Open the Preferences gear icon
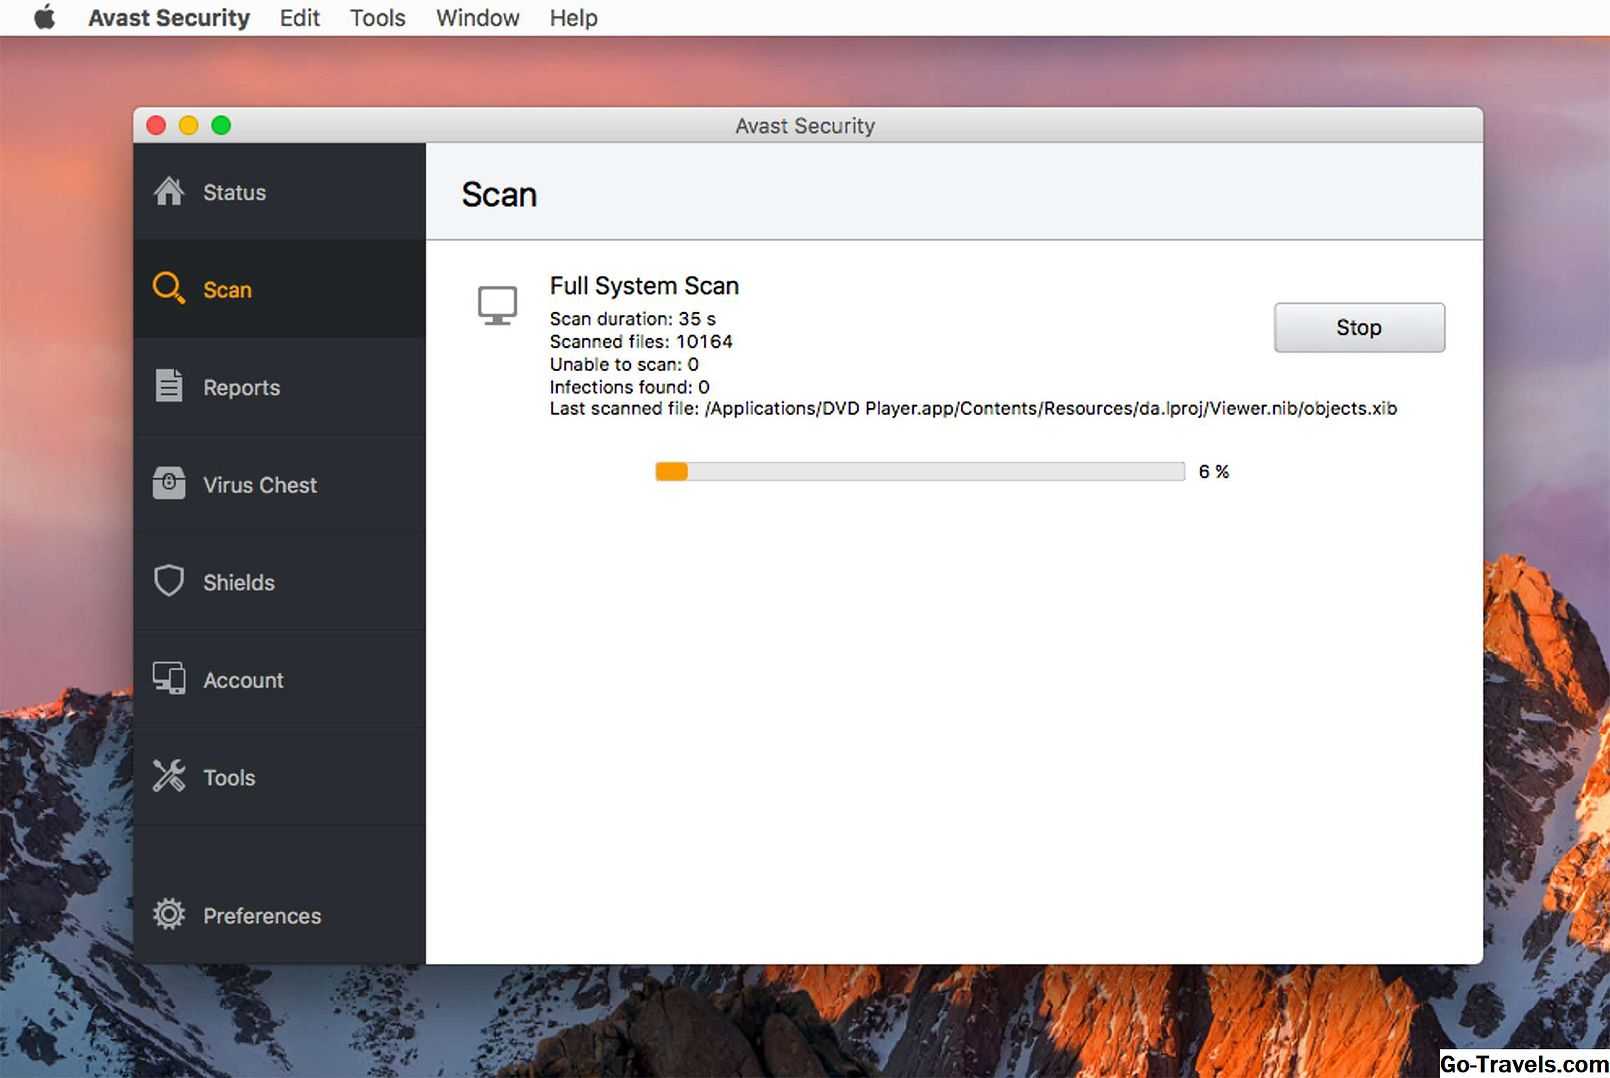1610x1078 pixels. click(x=169, y=914)
